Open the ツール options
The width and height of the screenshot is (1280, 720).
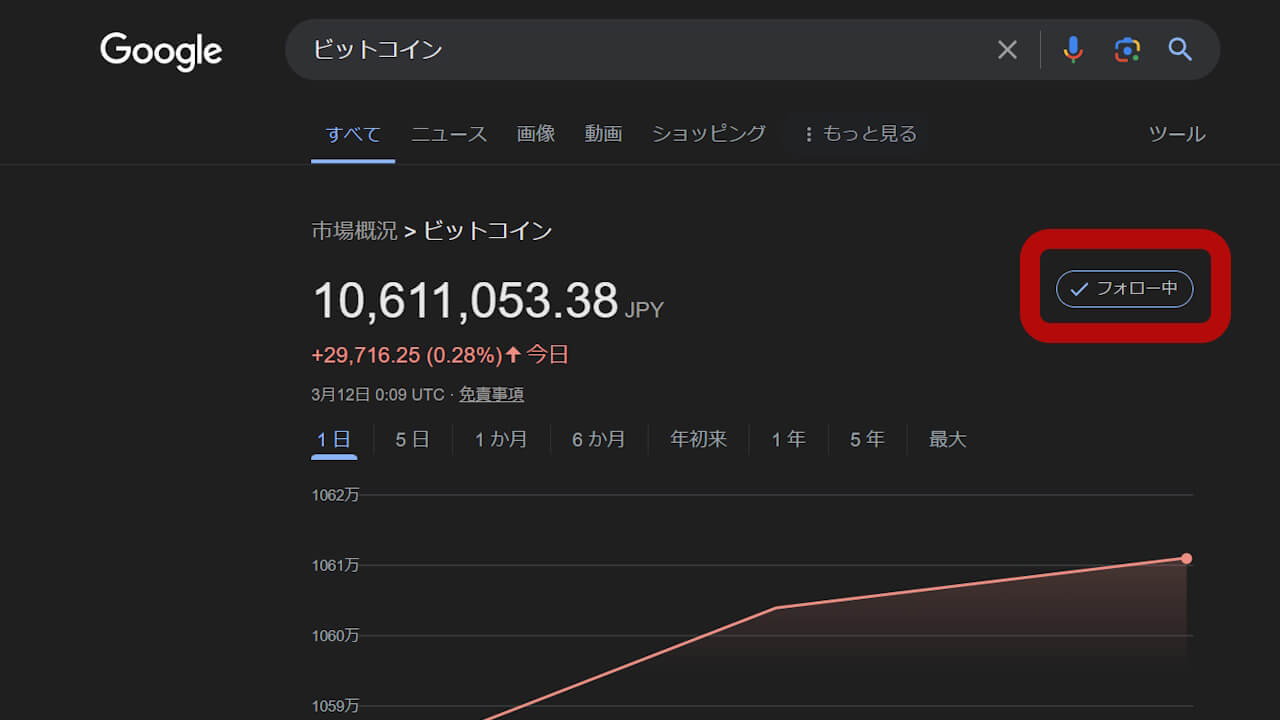pyautogui.click(x=1176, y=134)
